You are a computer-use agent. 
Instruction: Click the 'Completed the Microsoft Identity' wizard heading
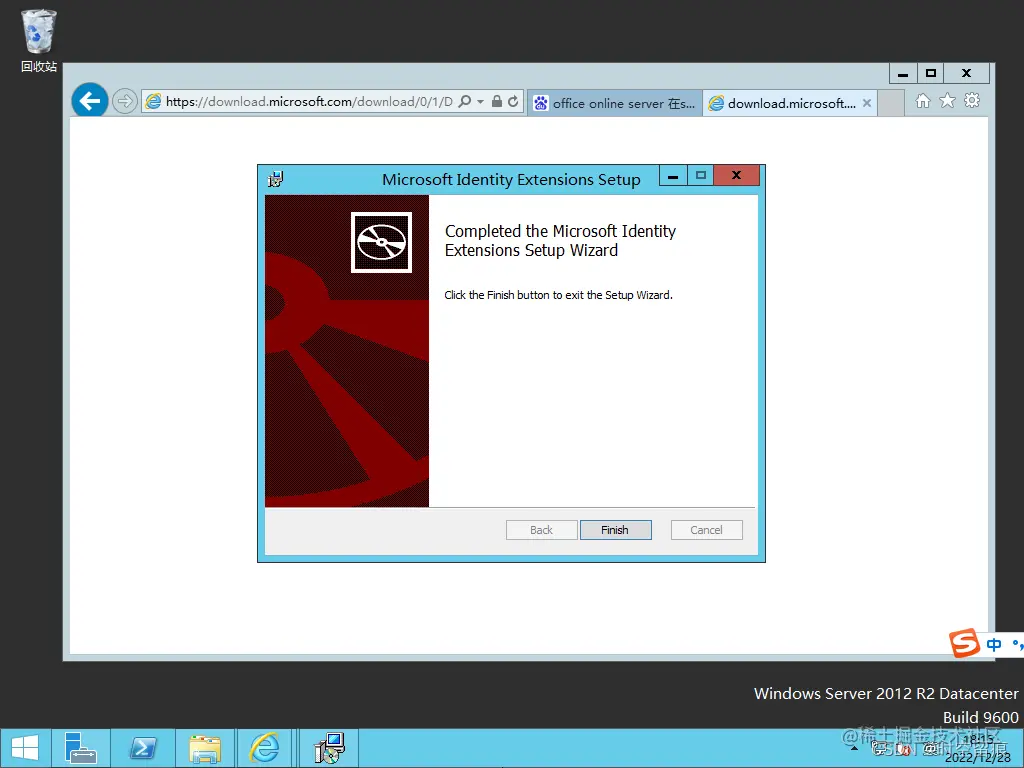(560, 240)
